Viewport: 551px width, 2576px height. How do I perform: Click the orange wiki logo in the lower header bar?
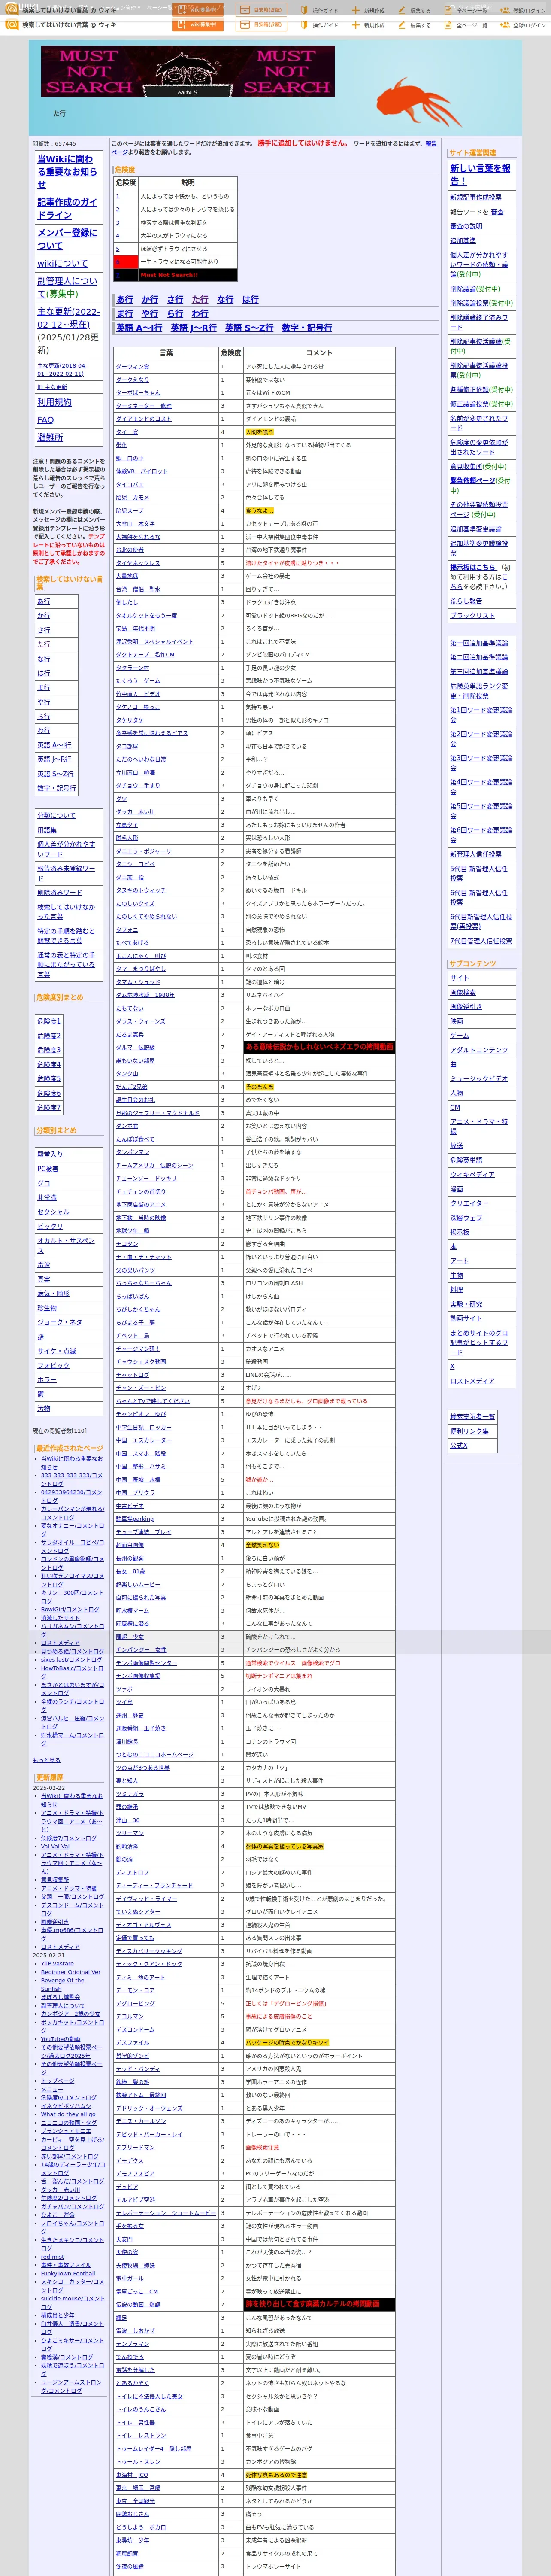[x=12, y=25]
